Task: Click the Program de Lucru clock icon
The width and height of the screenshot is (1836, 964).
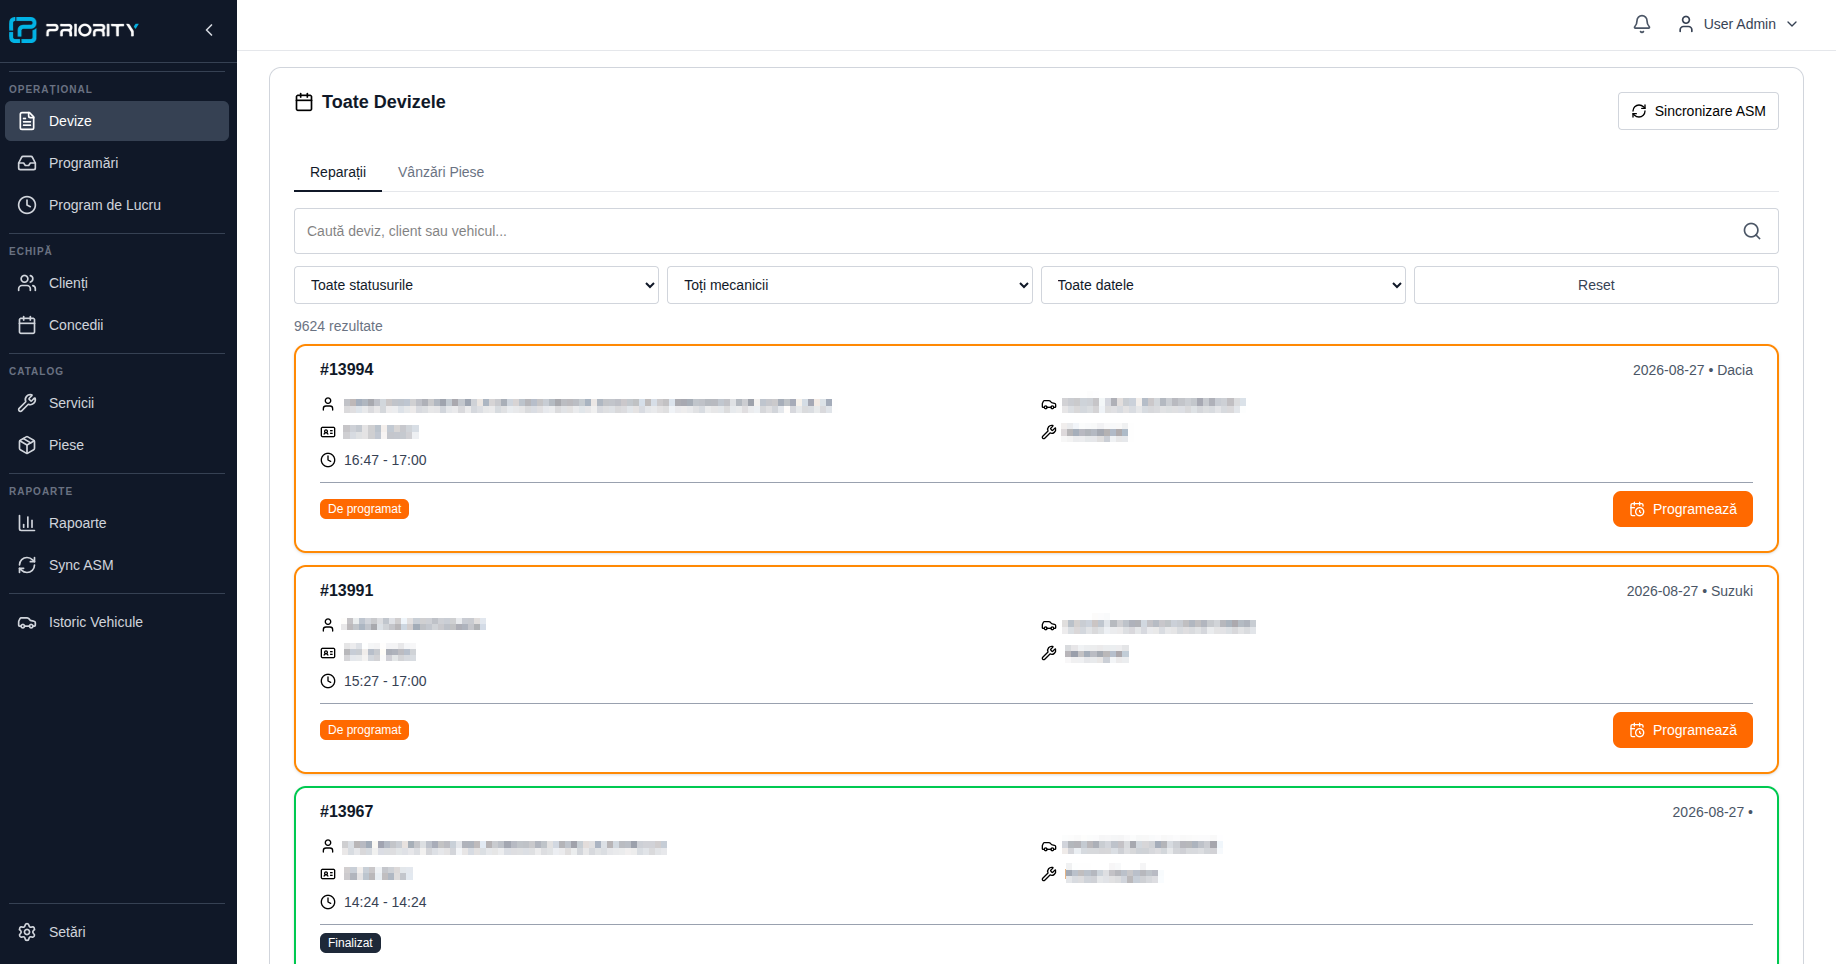Action: click(x=28, y=205)
